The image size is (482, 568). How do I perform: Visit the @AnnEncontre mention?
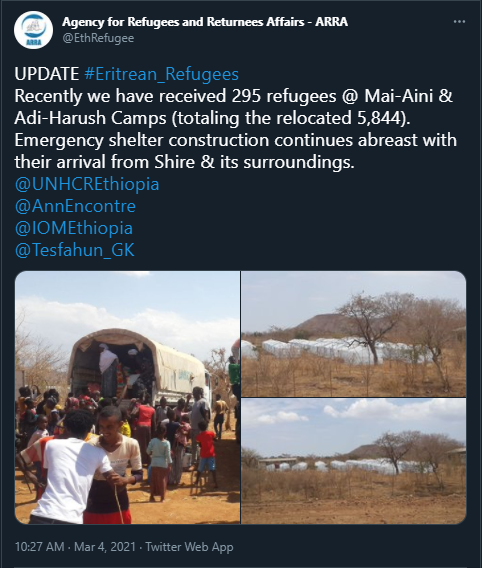pos(75,206)
